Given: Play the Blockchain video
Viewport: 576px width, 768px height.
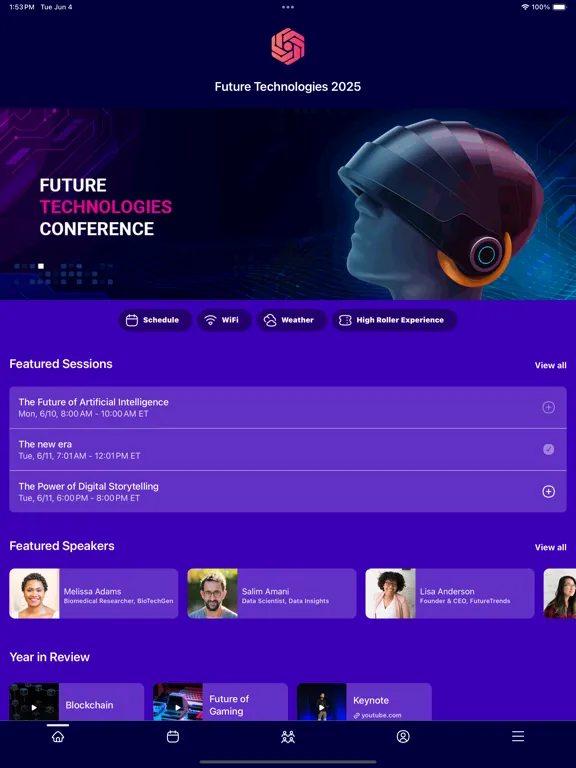Looking at the screenshot, I should [x=34, y=707].
